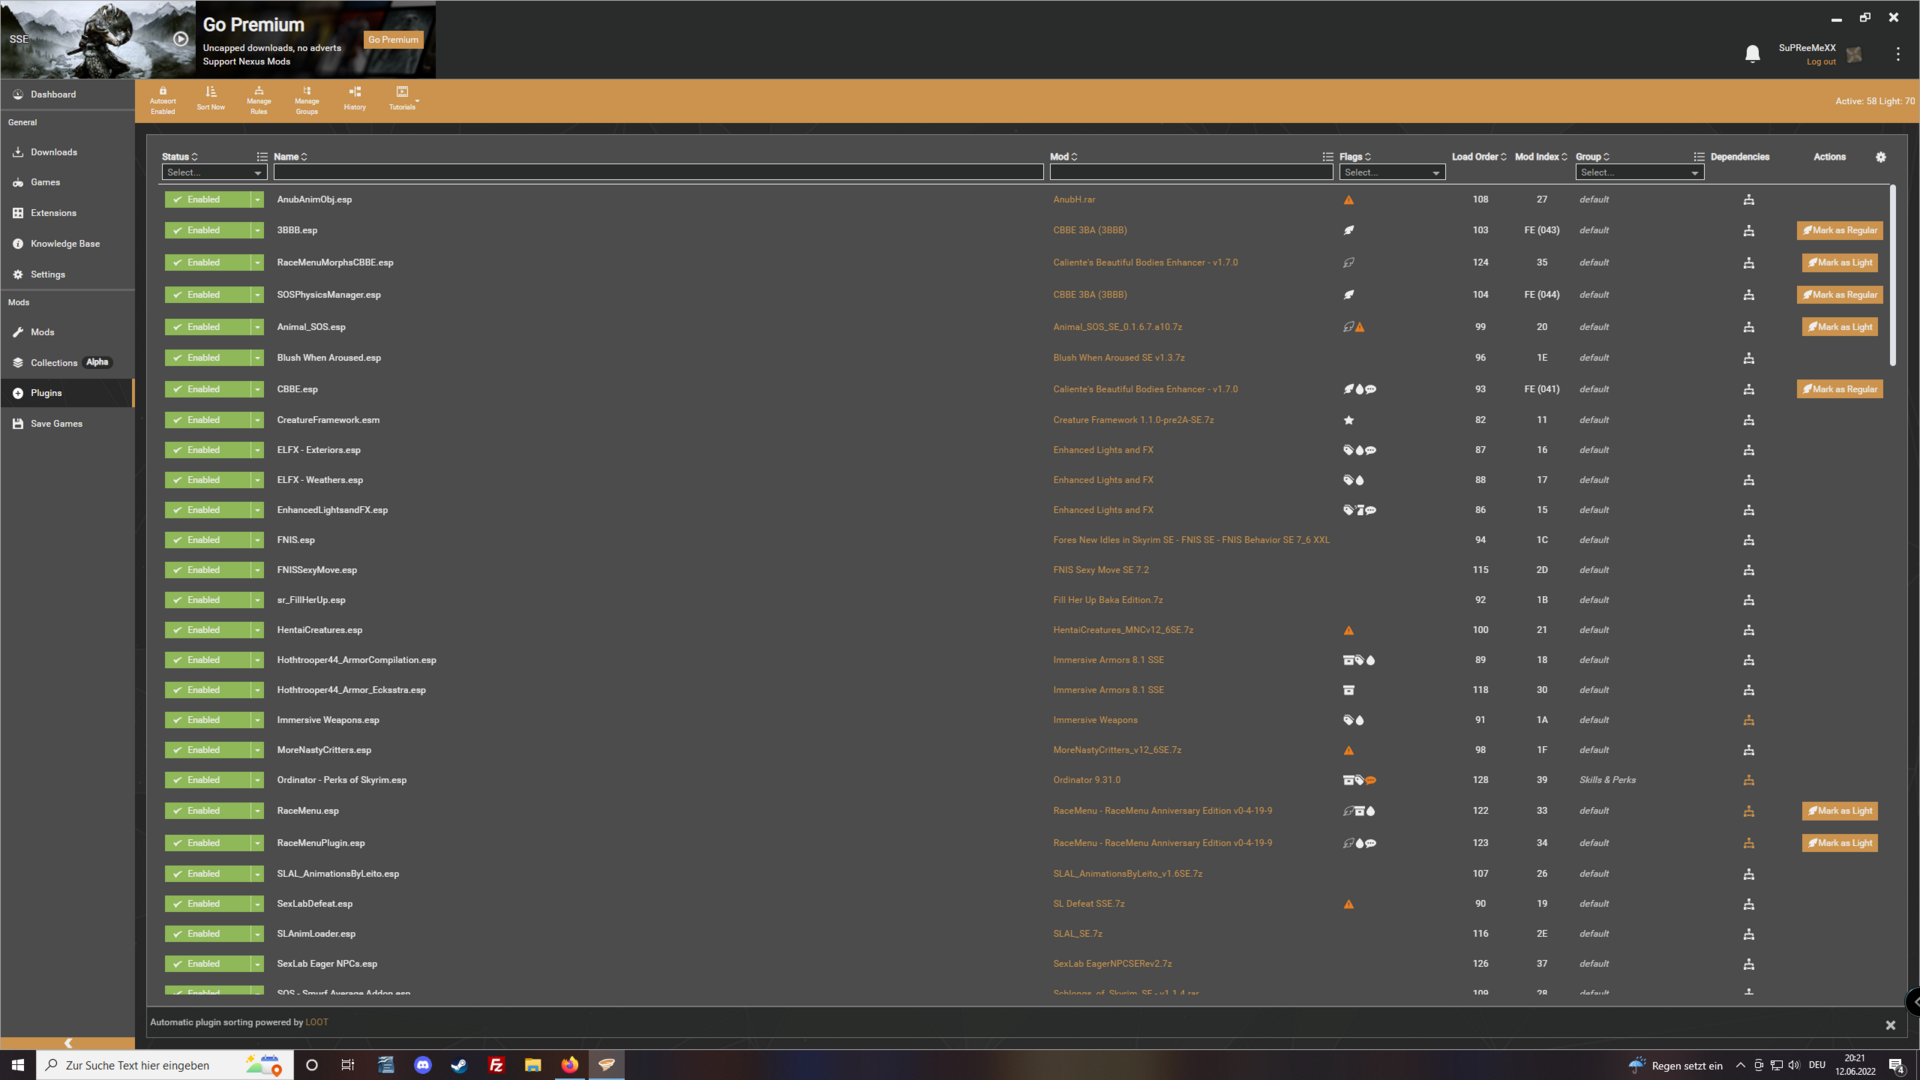The width and height of the screenshot is (1920, 1080).
Task: Open the Tutorials toolbar dropdown
Action: coord(403,99)
